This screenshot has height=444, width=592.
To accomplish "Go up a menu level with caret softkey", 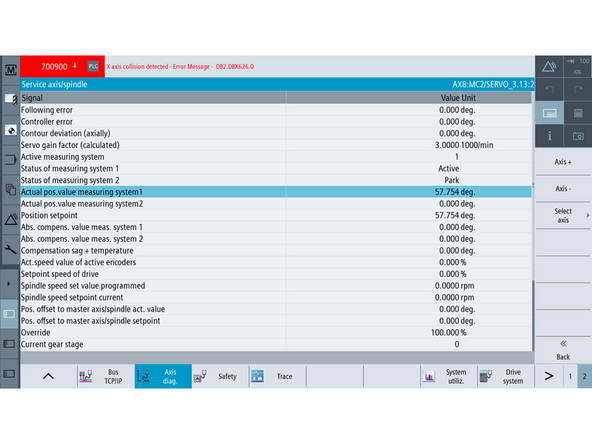I will 48,376.
